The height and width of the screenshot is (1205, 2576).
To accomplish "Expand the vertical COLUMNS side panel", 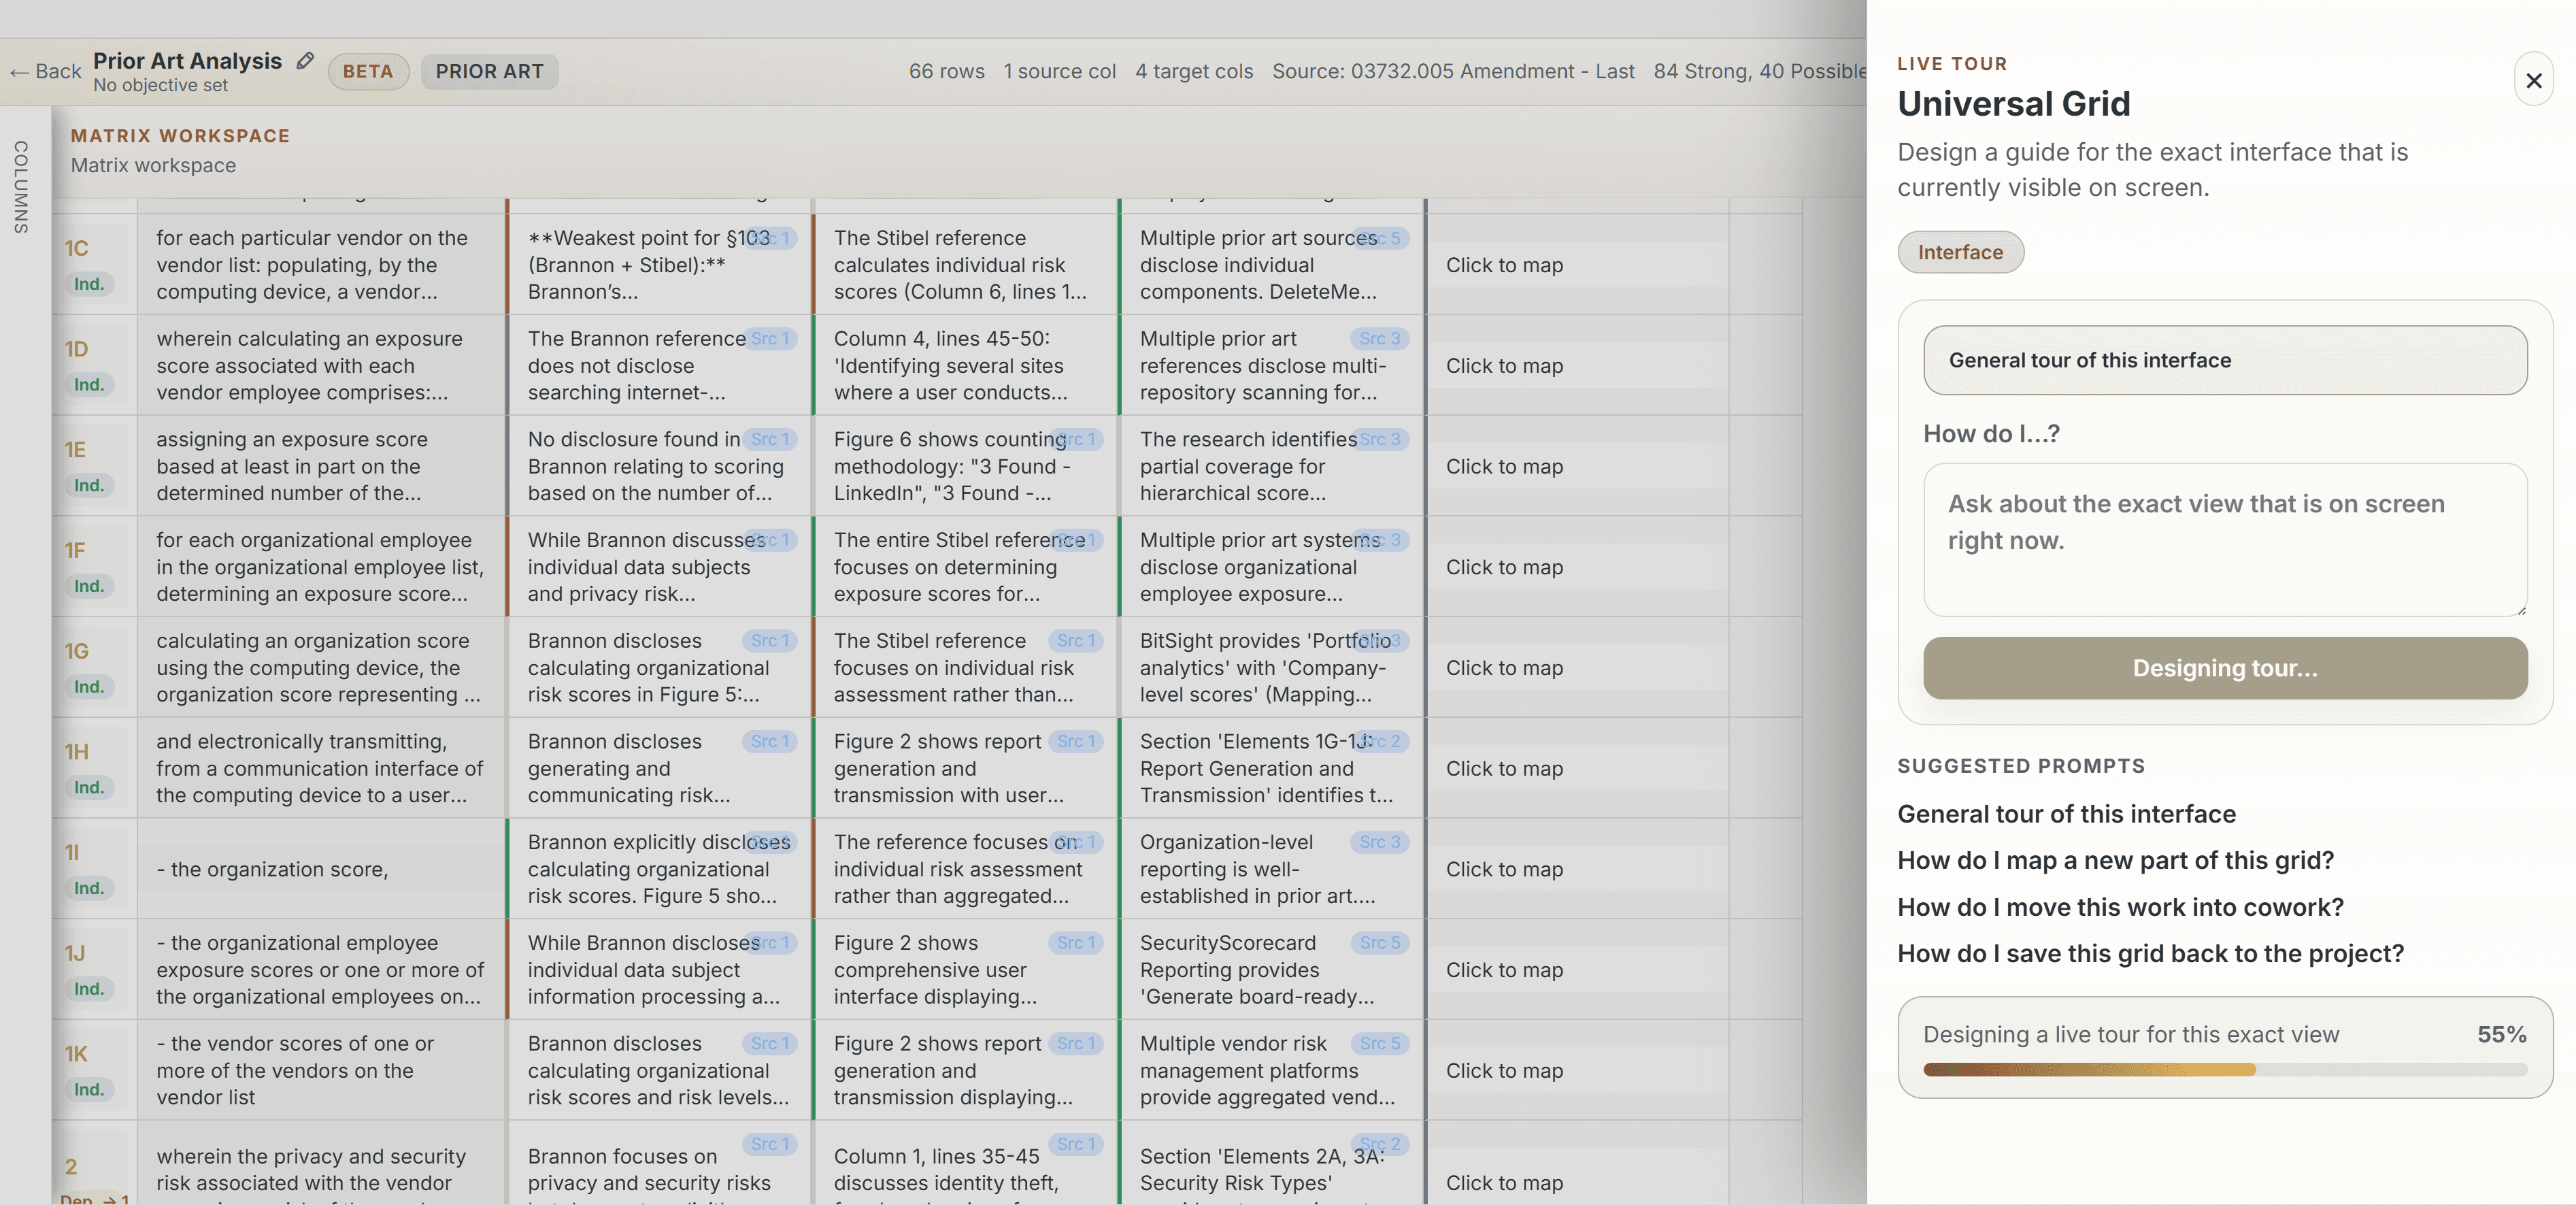I will click(21, 187).
